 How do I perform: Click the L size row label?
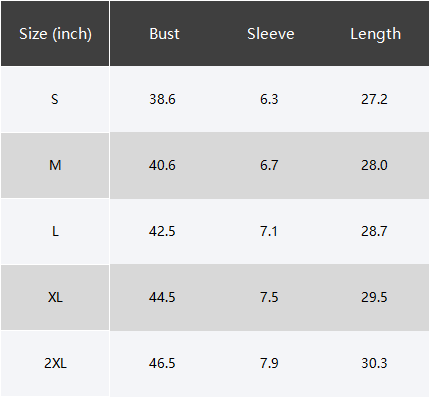click(55, 231)
